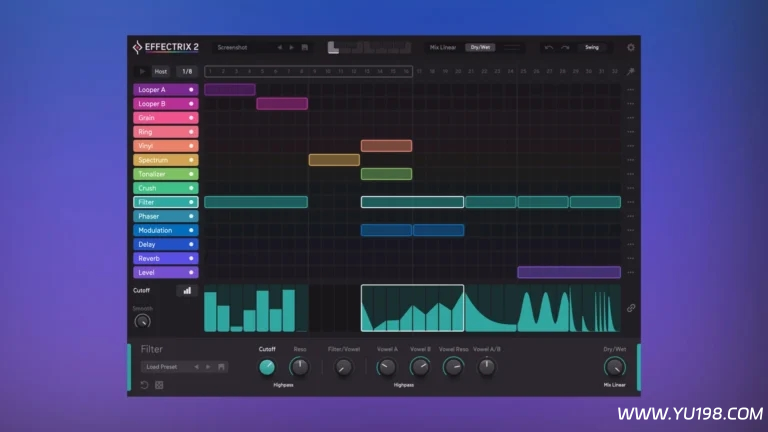This screenshot has width=768, height=432.
Task: Select the first highlighted pattern slot
Action: click(x=333, y=48)
